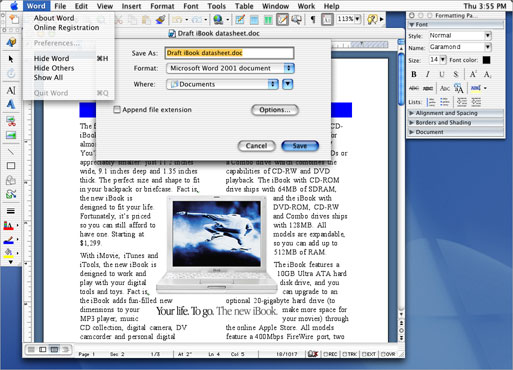Click the Save As filename field
Screen dimensions: 513x370
point(229,53)
